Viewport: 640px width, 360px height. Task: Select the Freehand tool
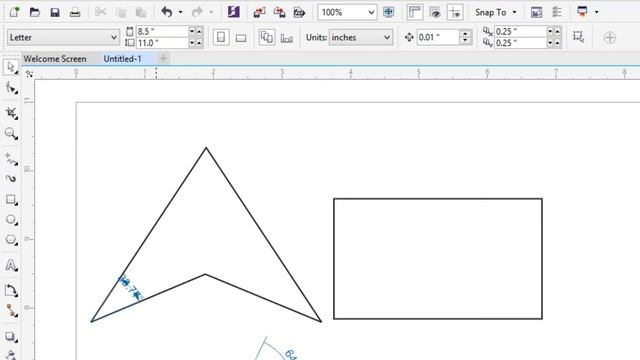pyautogui.click(x=11, y=158)
